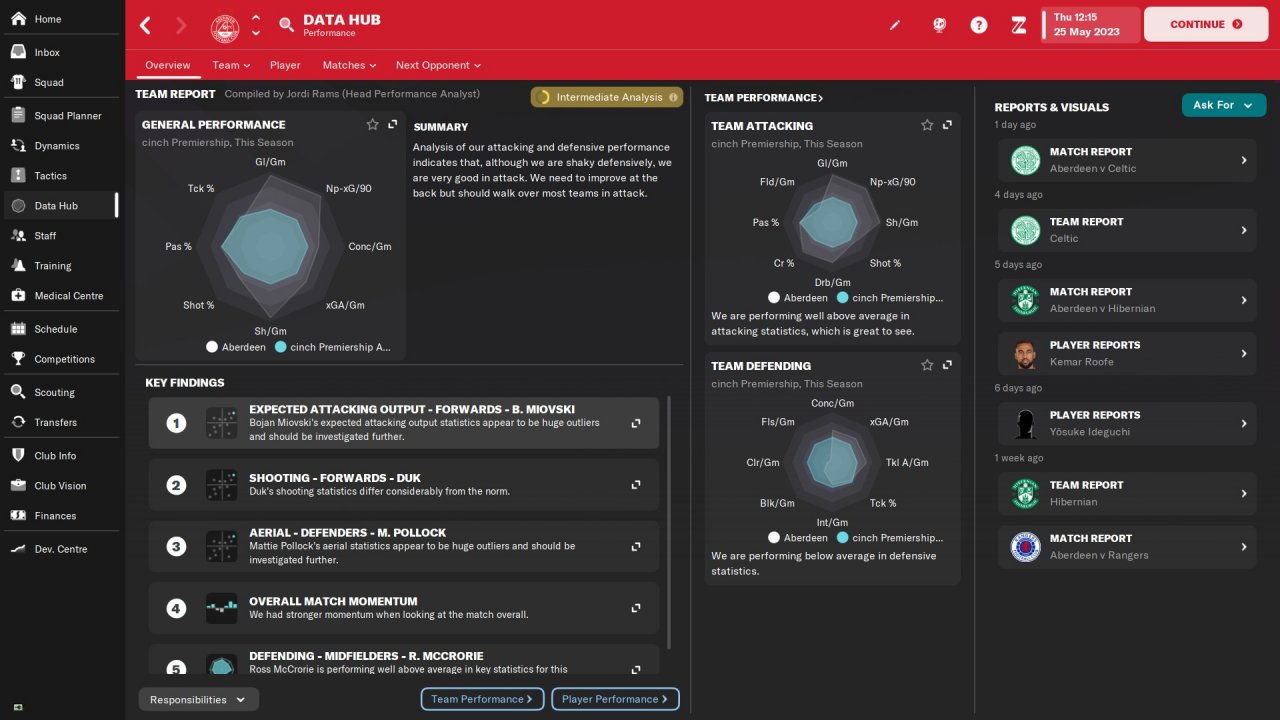Open the Team tab dropdown

231,65
